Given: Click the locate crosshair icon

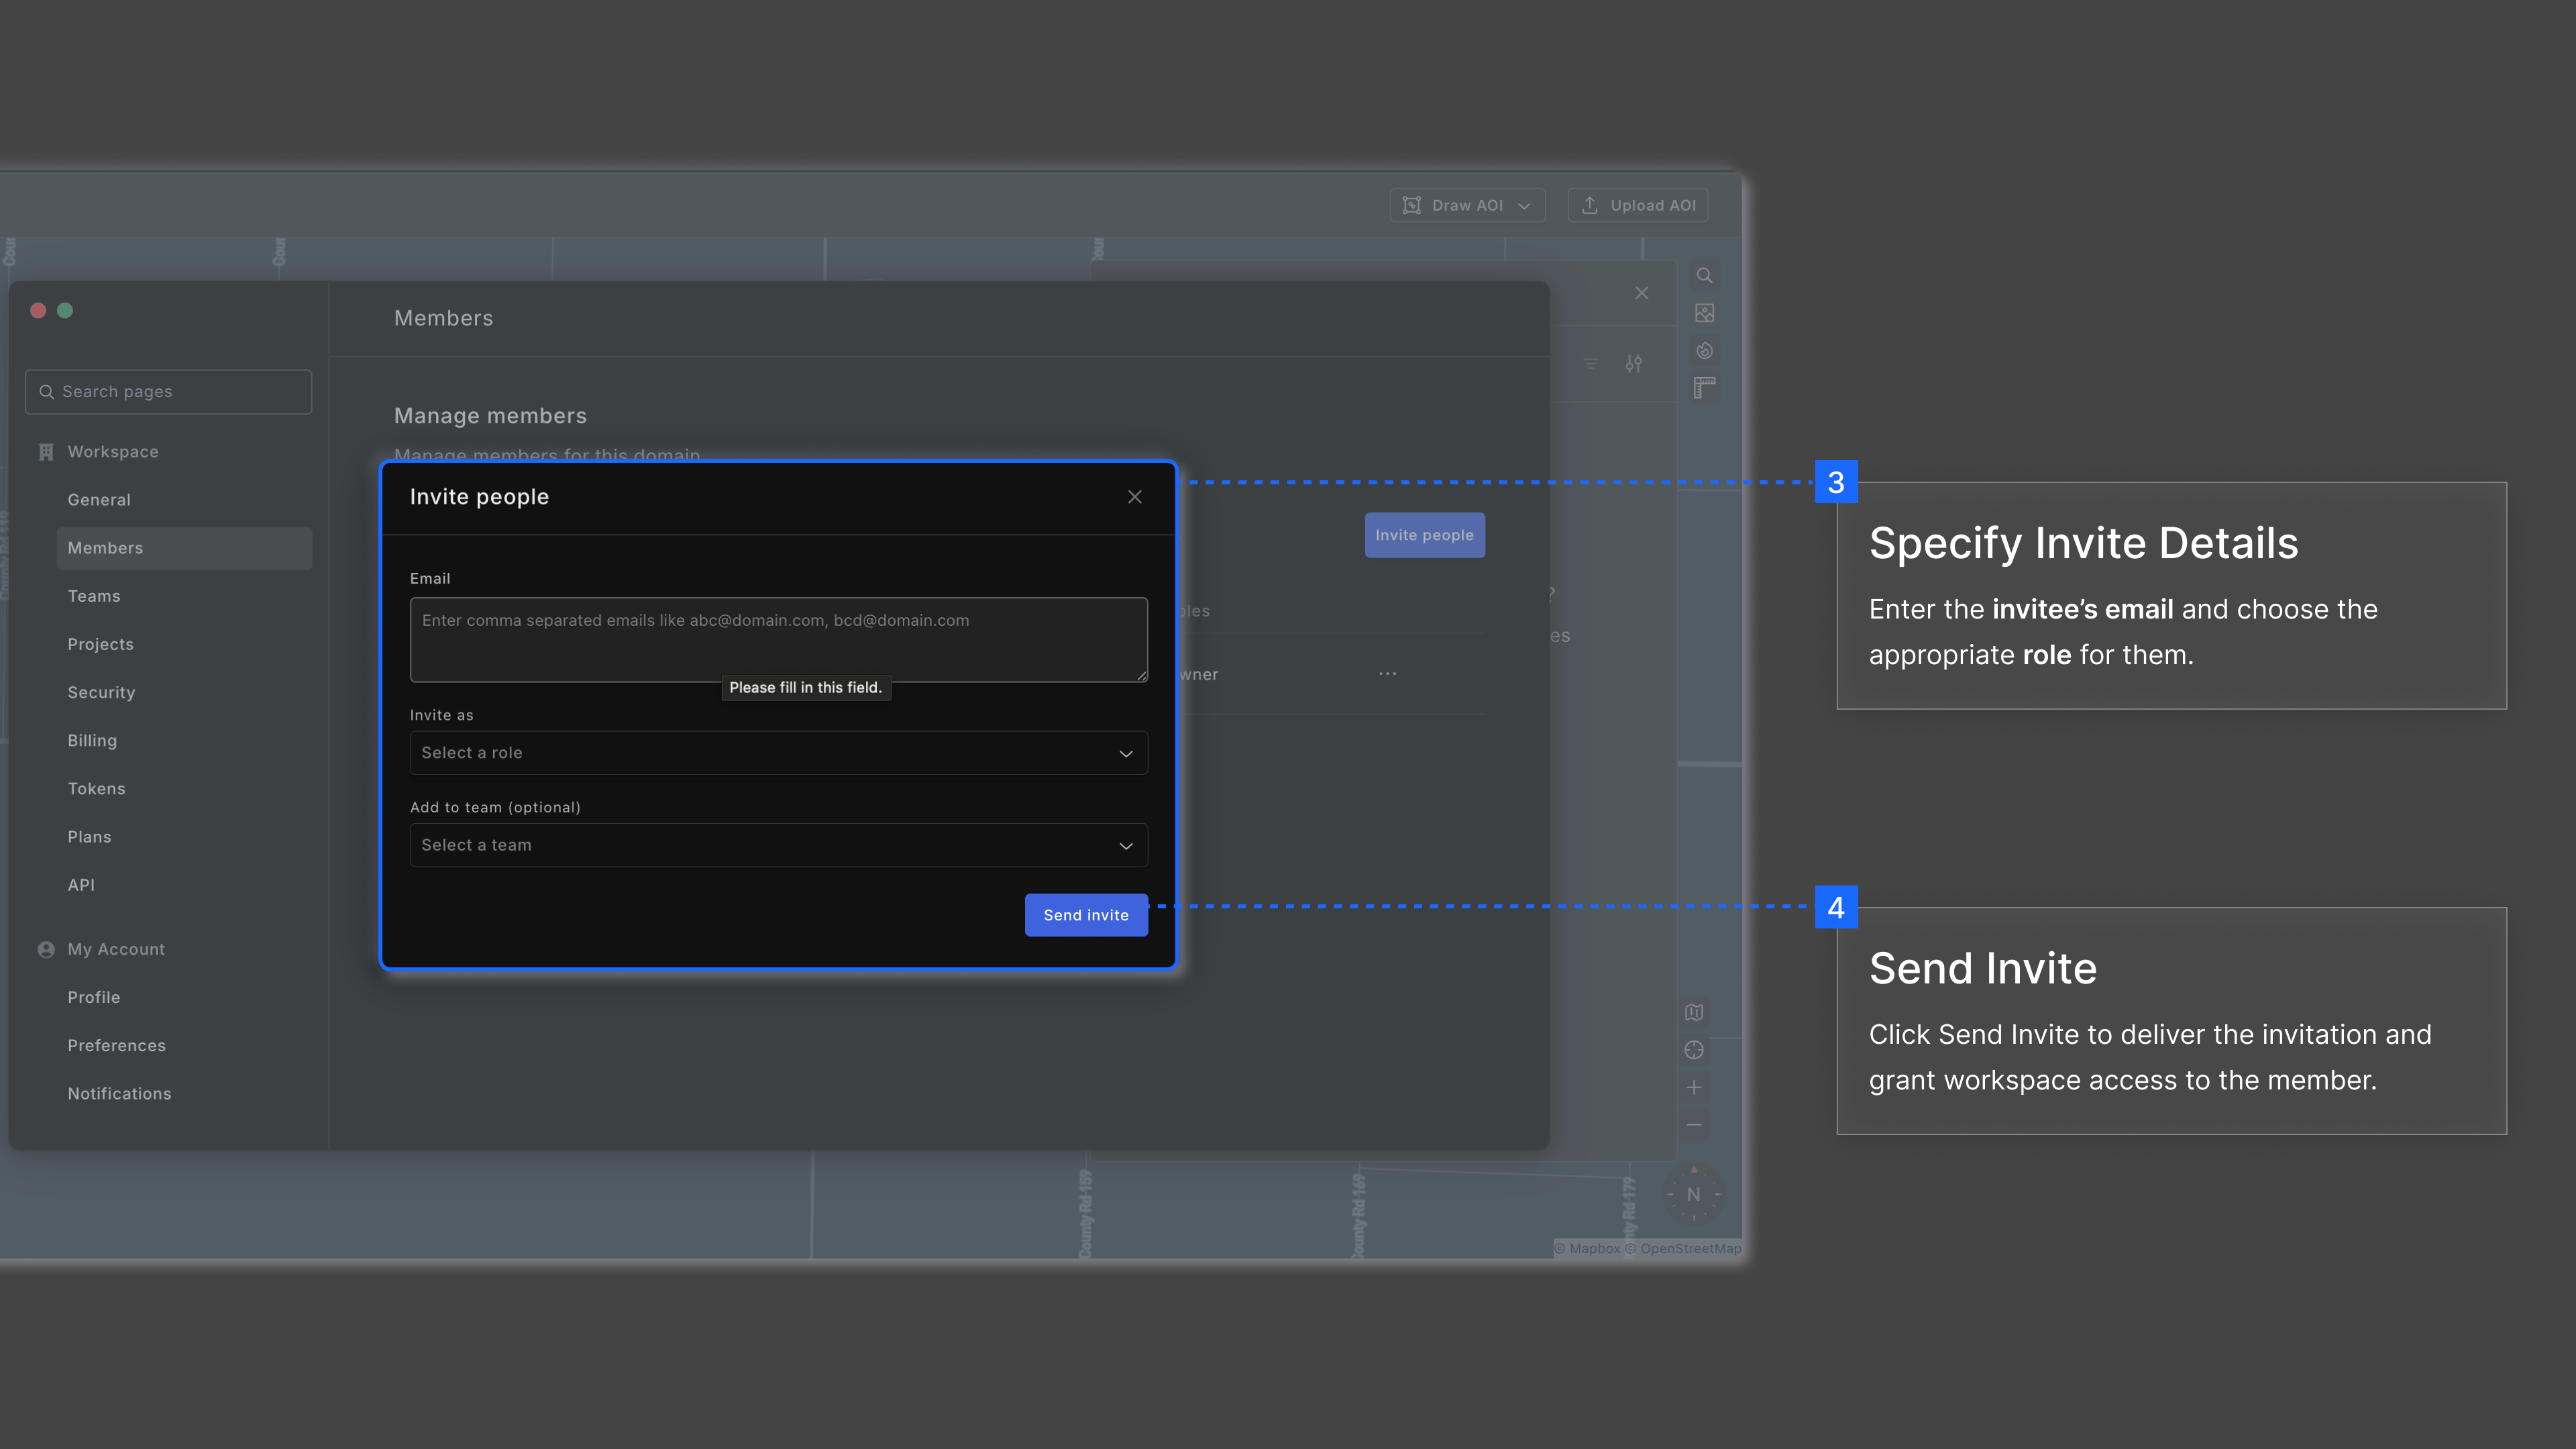Looking at the screenshot, I should (1694, 1050).
